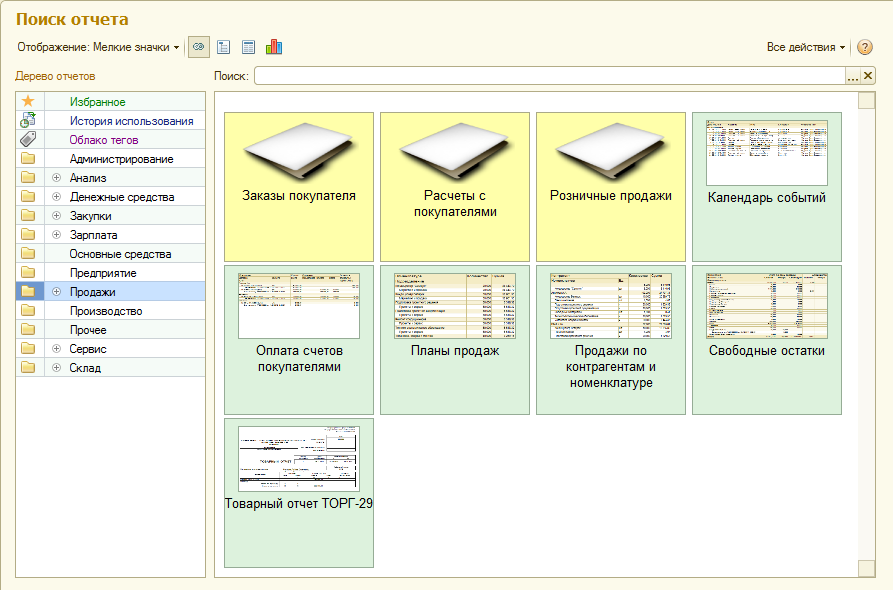
Task: Clear the search field with X button
Action: coord(868,76)
